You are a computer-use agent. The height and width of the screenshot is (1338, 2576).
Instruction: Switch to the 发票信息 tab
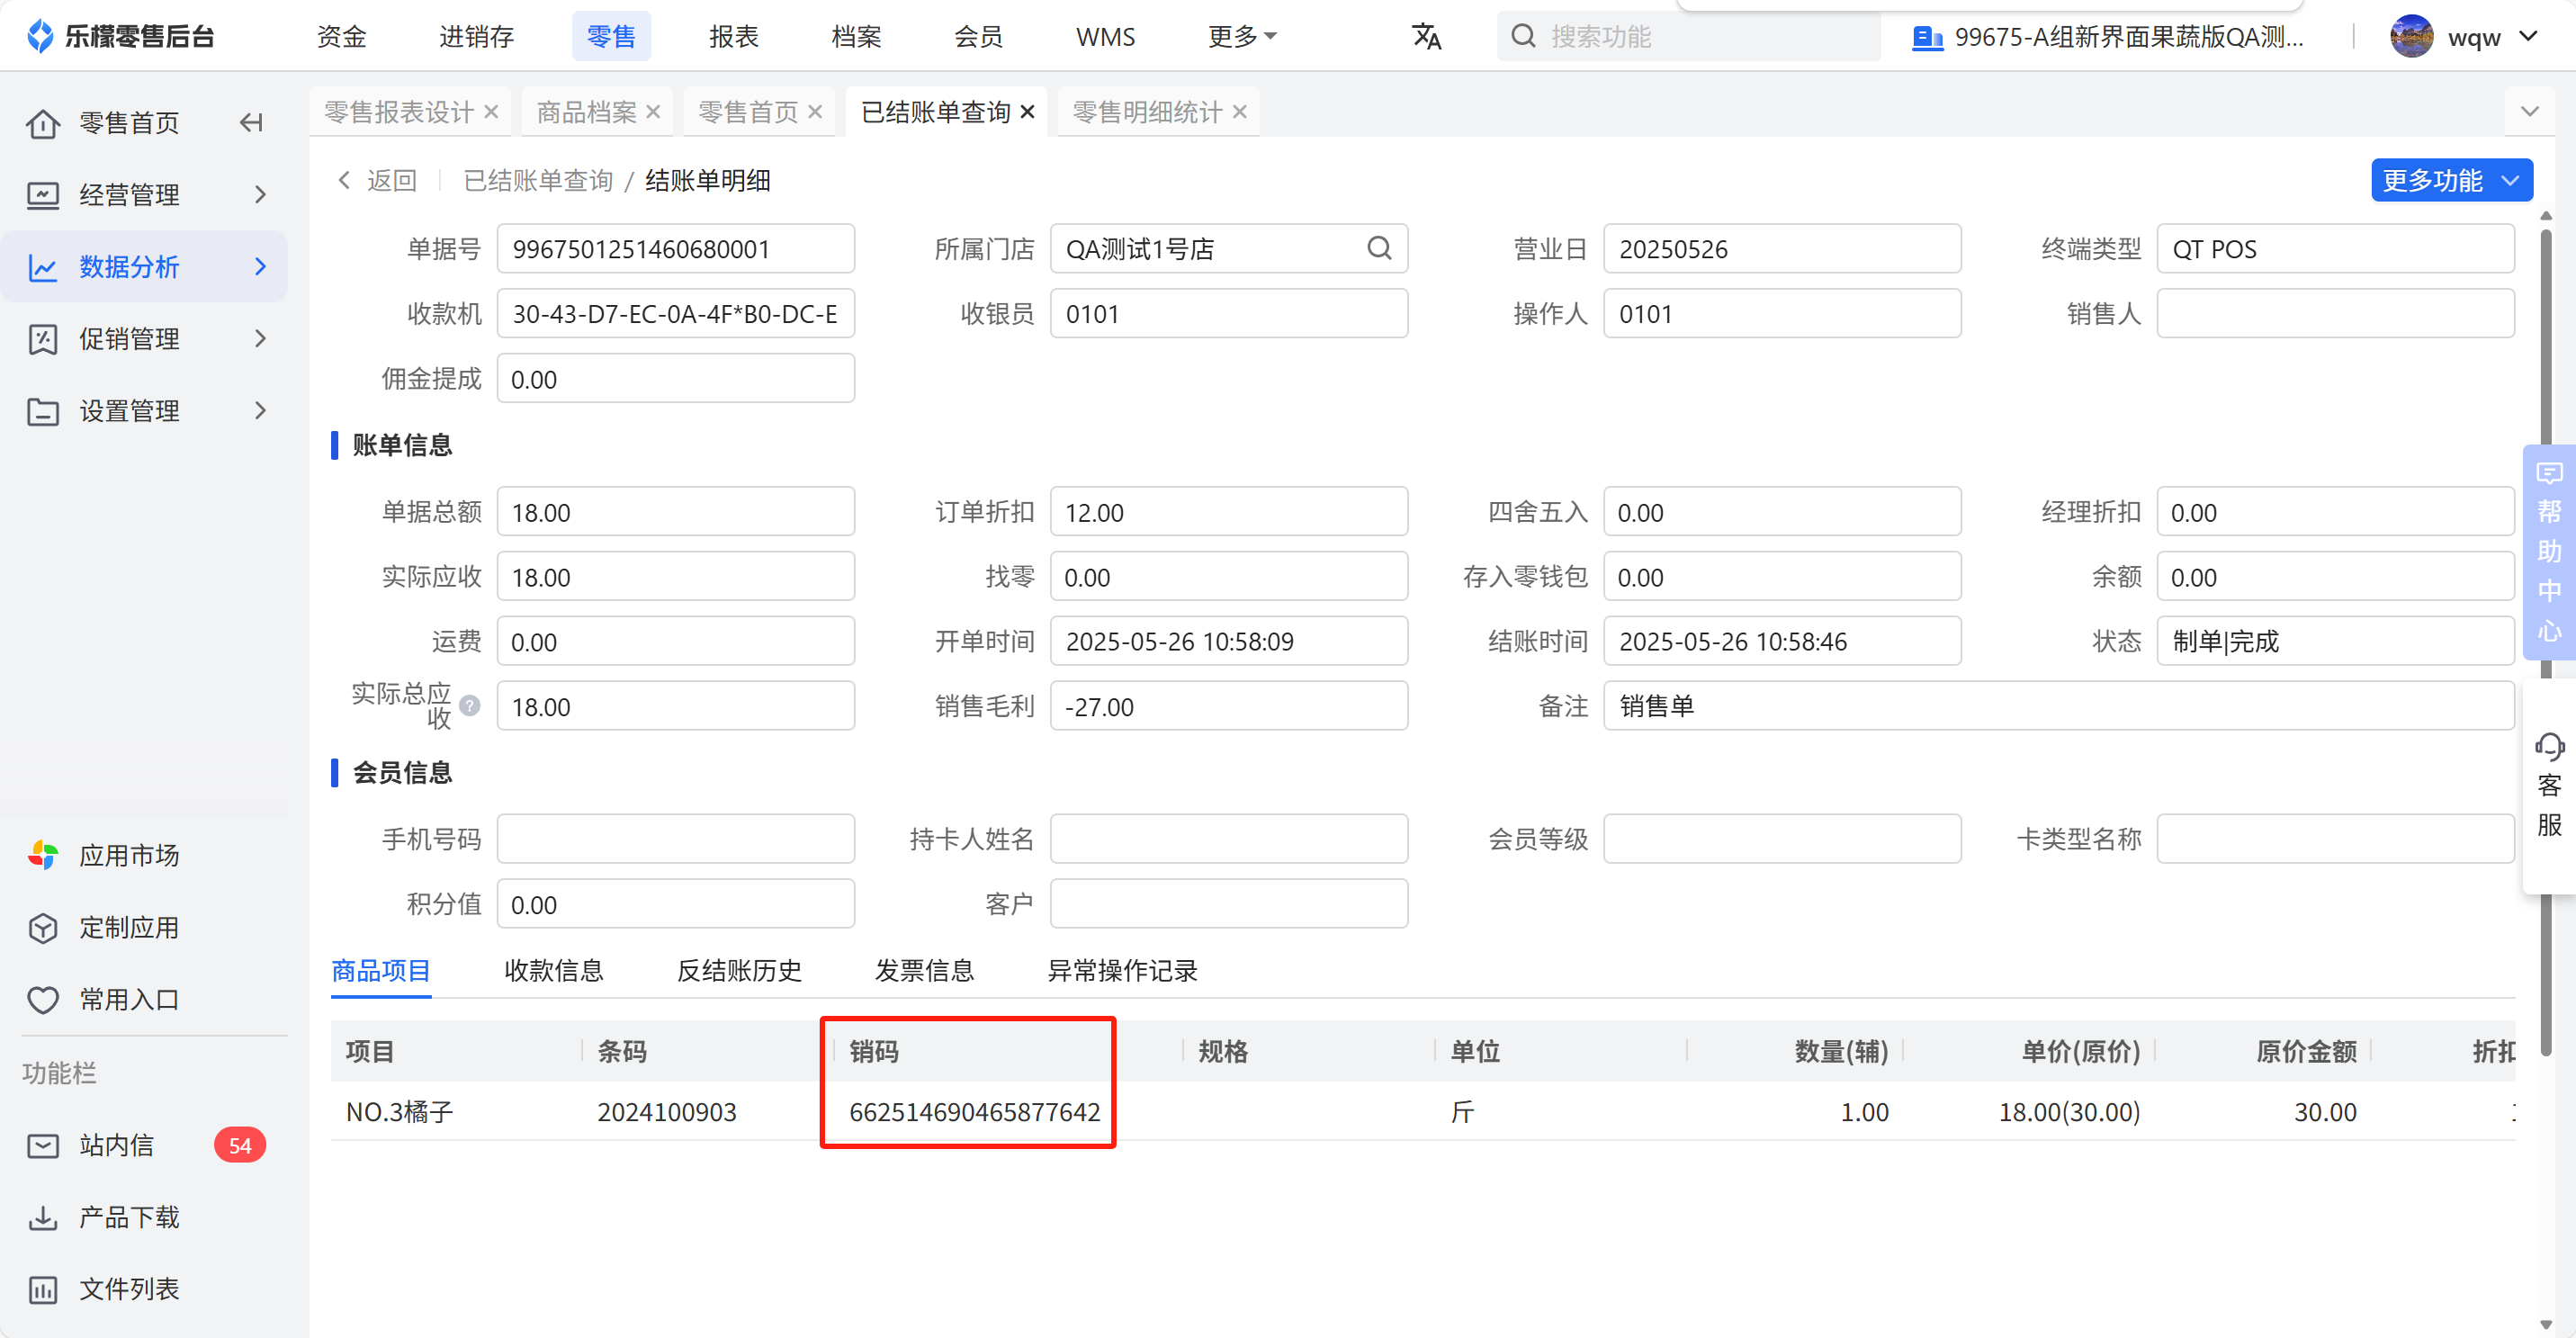point(924,970)
